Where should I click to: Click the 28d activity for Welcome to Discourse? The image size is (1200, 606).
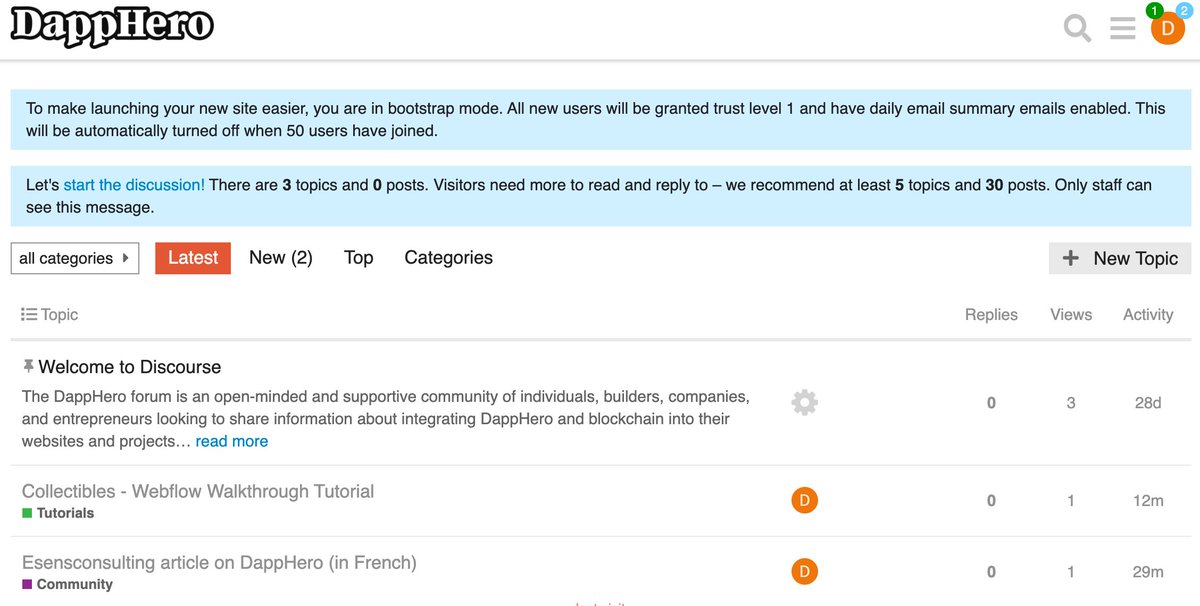[x=1148, y=403]
